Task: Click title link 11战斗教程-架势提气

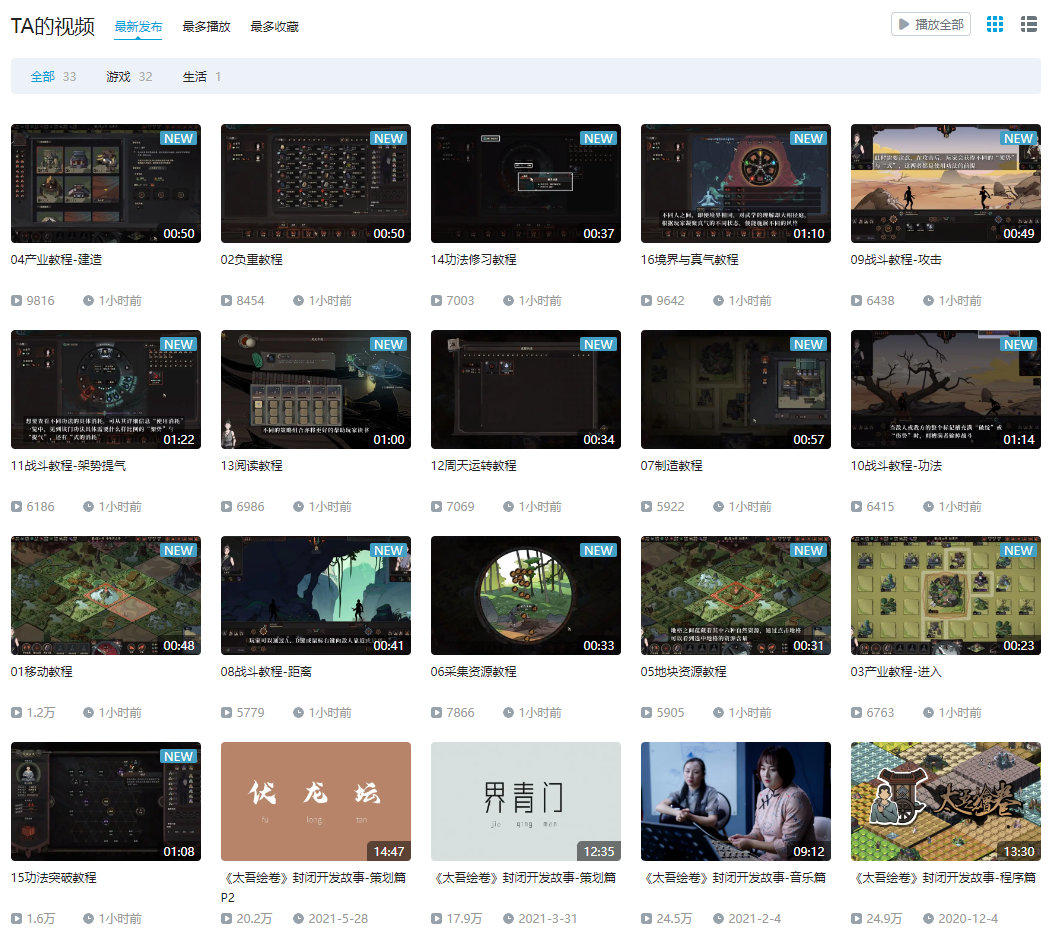Action: coord(68,466)
